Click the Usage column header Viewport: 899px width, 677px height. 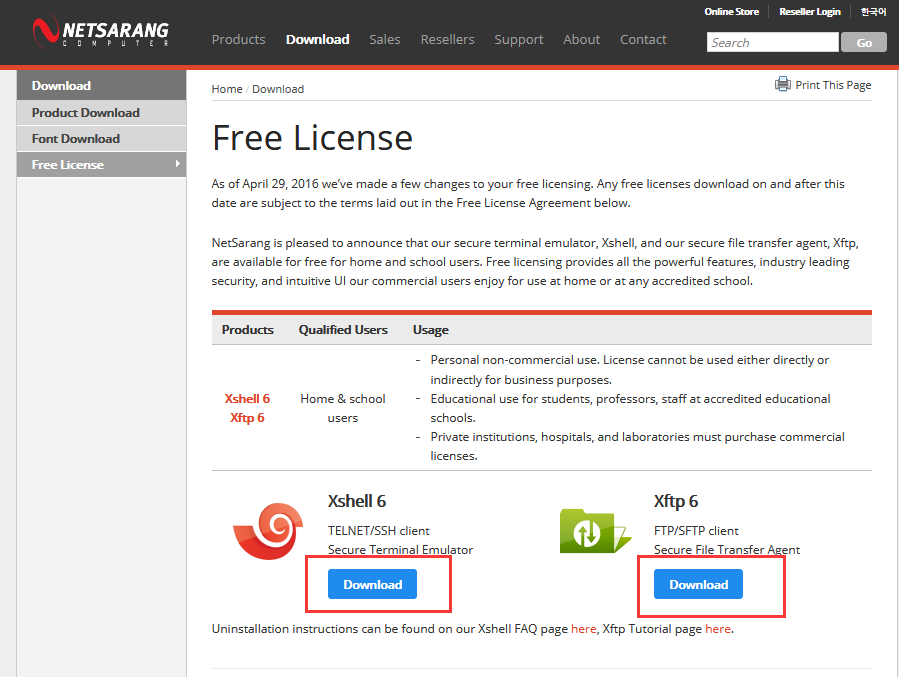431,330
